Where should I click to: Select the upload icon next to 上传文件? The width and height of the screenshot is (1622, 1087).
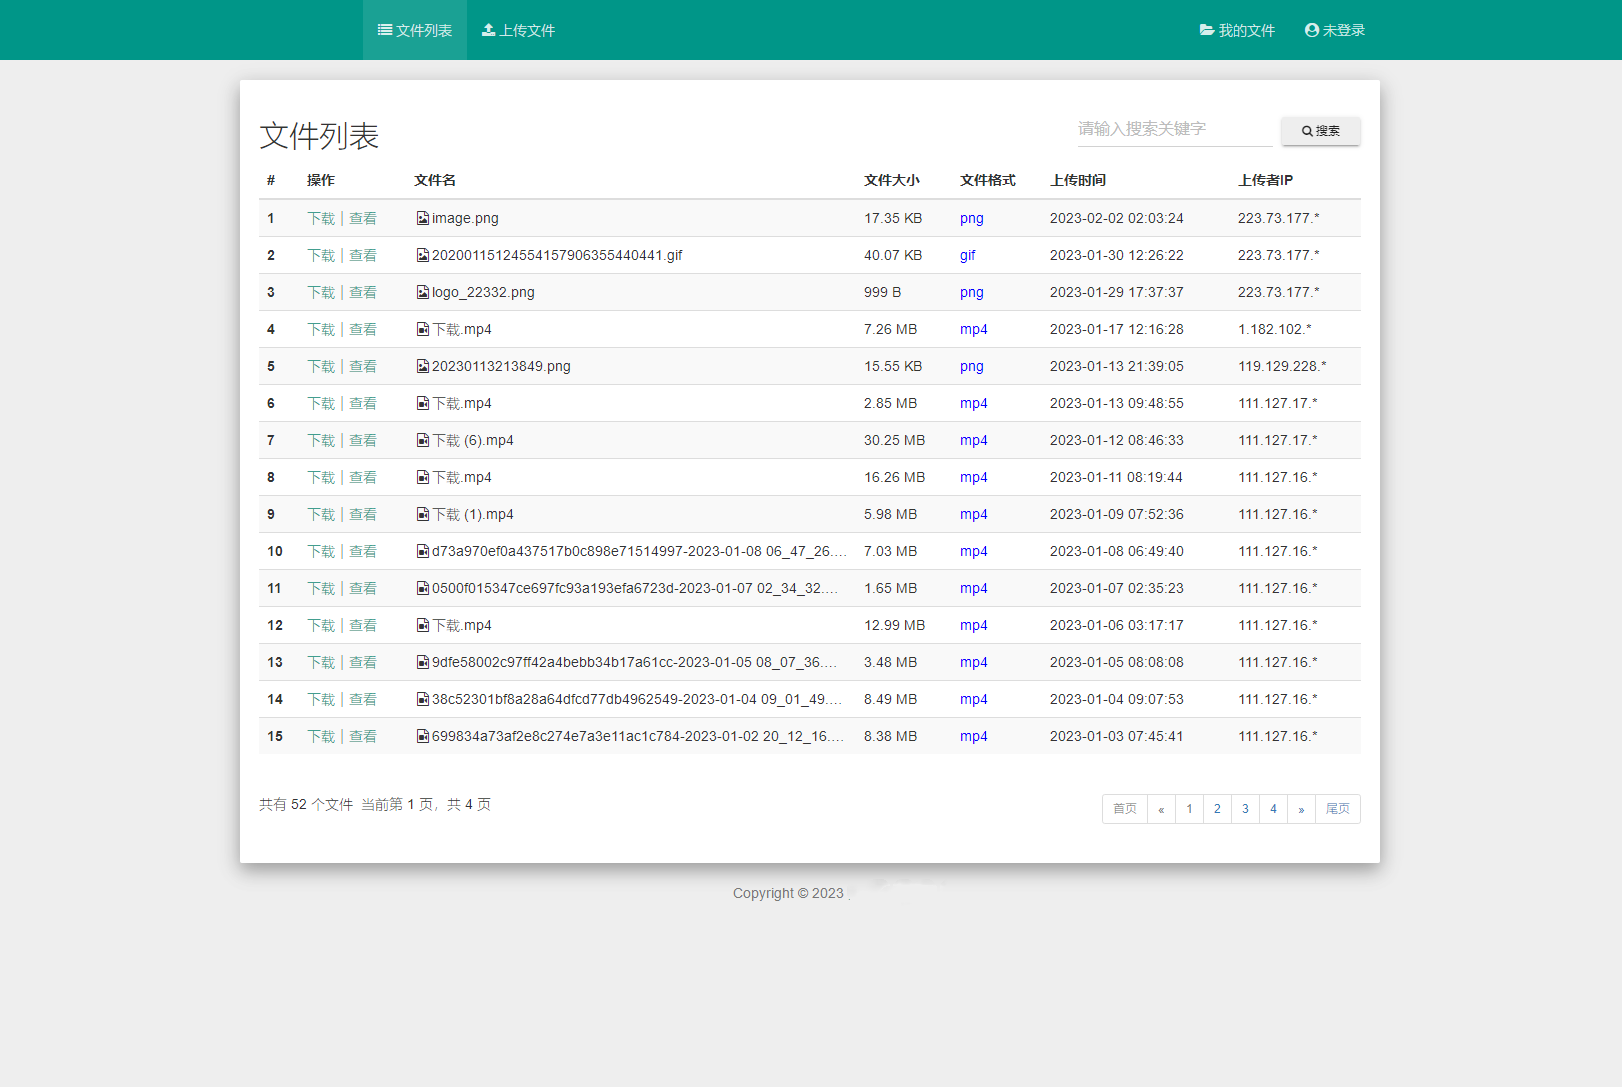[489, 30]
